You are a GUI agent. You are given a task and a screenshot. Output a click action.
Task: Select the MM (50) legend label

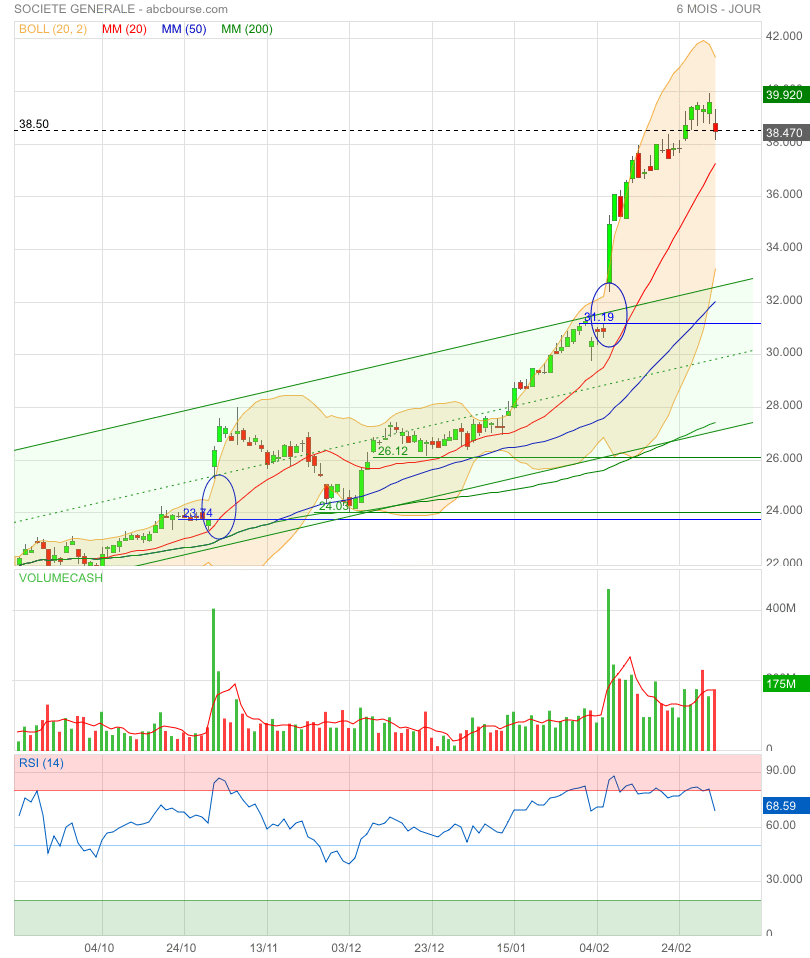click(x=184, y=29)
